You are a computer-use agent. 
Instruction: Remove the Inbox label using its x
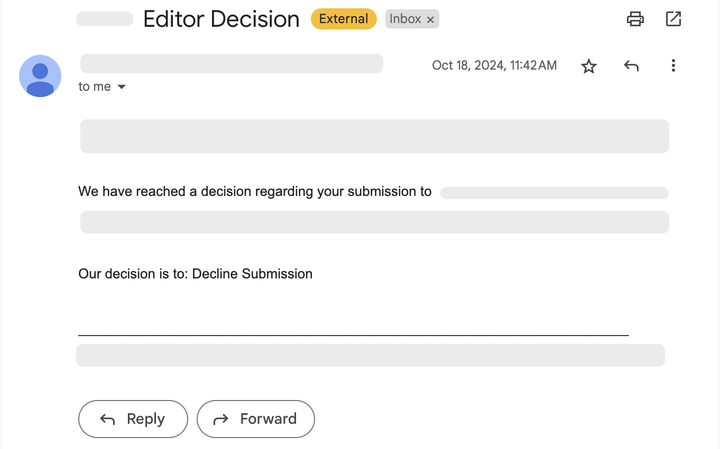tap(431, 20)
